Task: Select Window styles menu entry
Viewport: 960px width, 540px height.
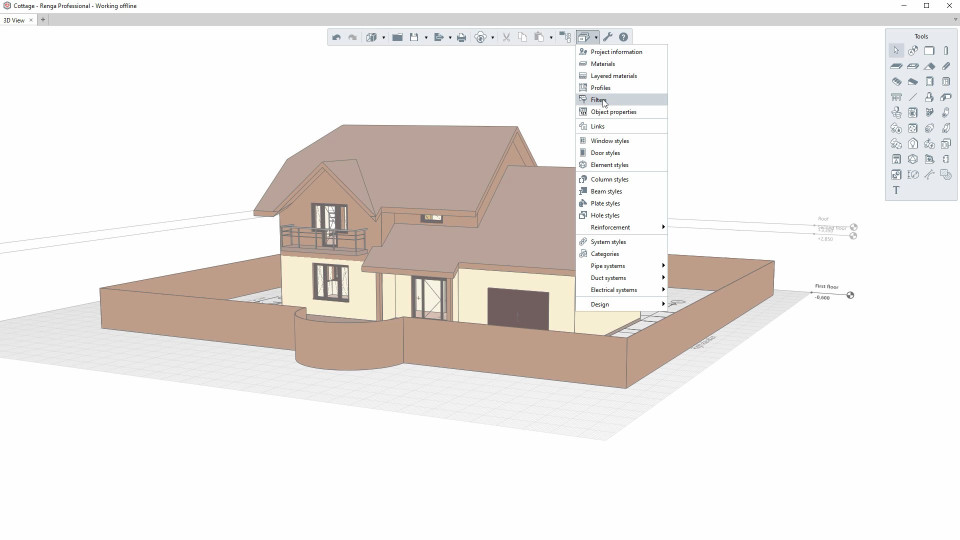Action: 610,141
